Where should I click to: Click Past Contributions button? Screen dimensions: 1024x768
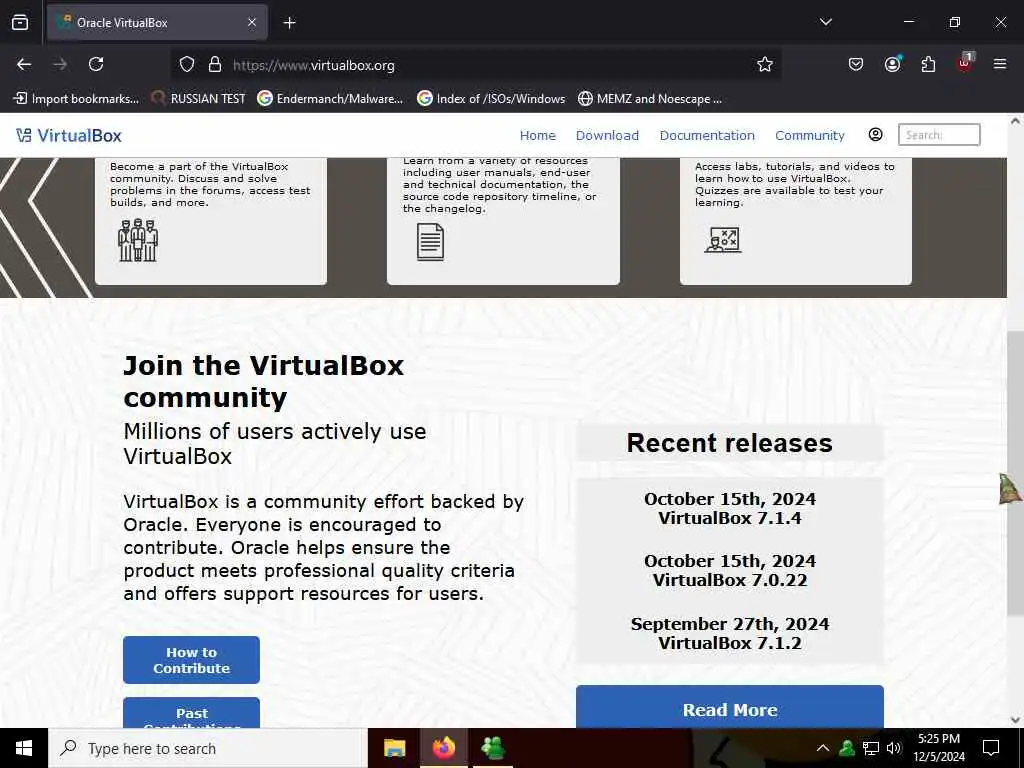(191, 712)
